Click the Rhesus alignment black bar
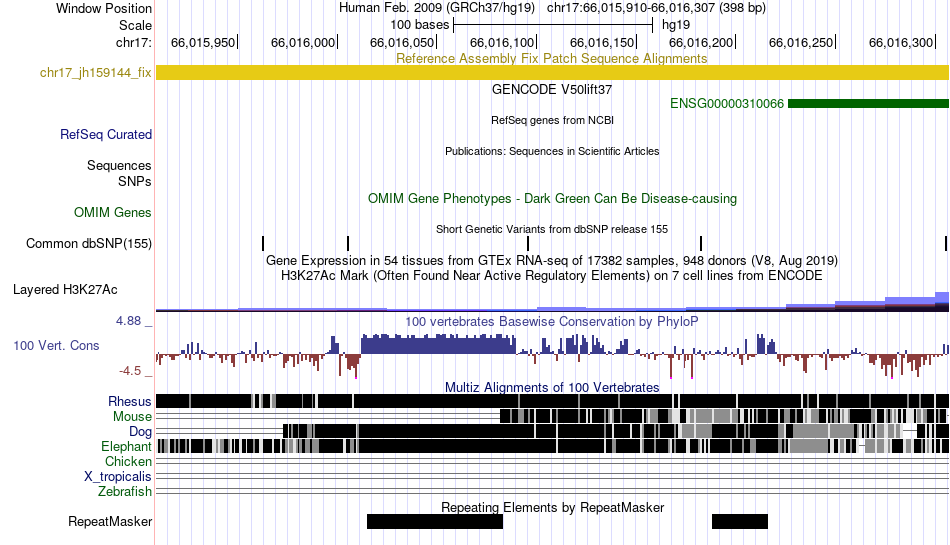Viewport: 950px width, 545px height. tap(553, 401)
